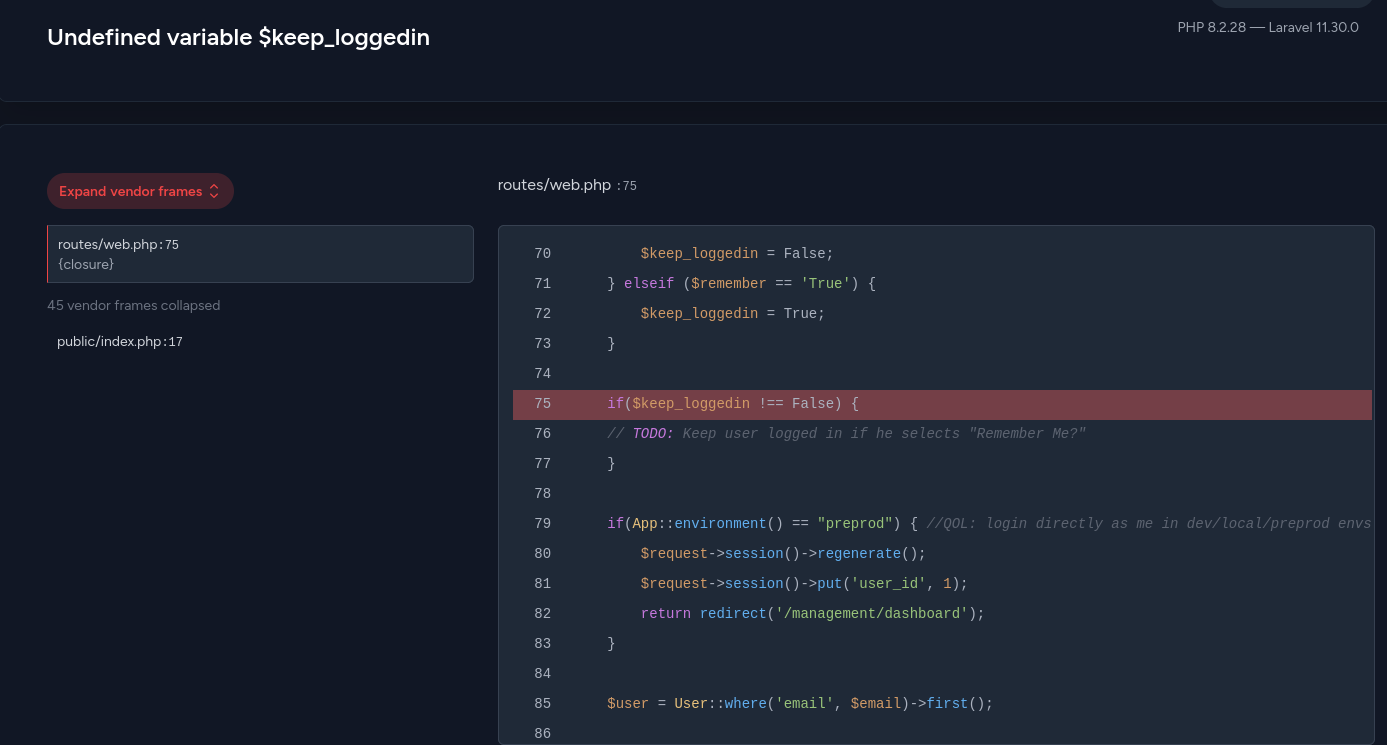1387x745 pixels.
Task: Select the public/index.php:17 stack frame
Action: click(120, 342)
